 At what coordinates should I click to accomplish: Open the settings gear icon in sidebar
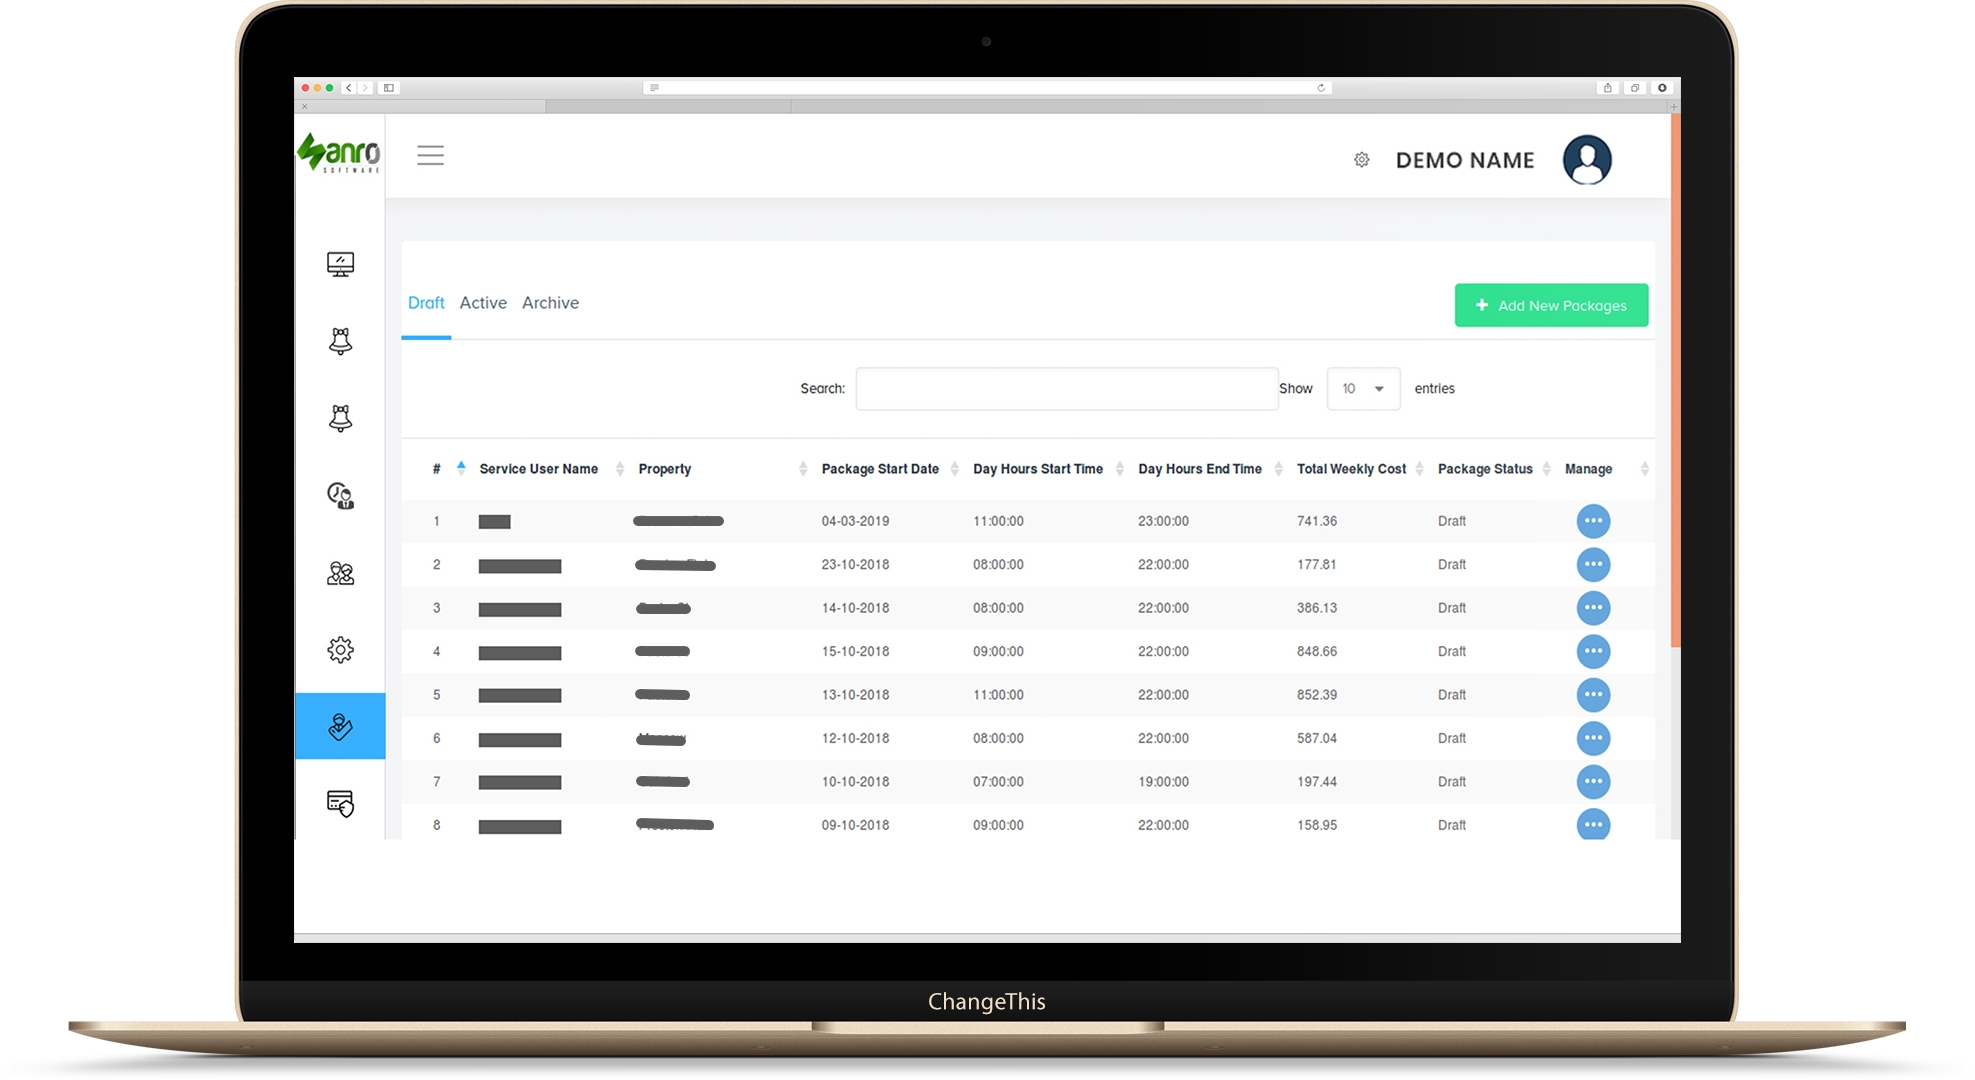pos(339,649)
